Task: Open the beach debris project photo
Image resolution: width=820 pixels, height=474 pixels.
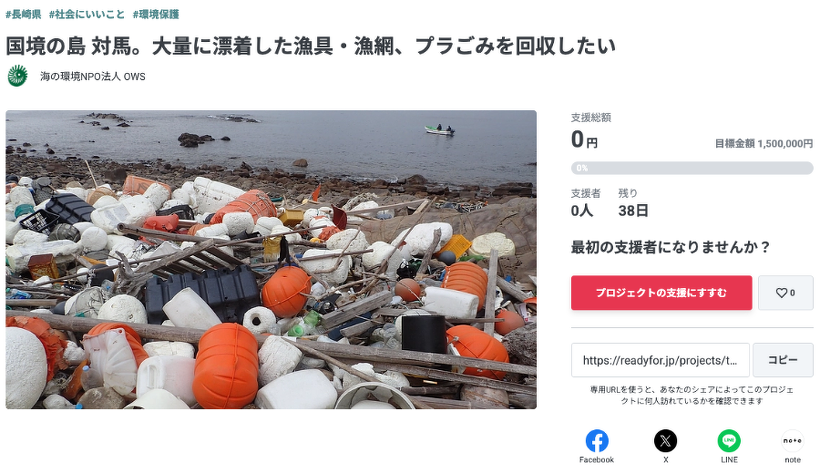Action: pyautogui.click(x=271, y=259)
